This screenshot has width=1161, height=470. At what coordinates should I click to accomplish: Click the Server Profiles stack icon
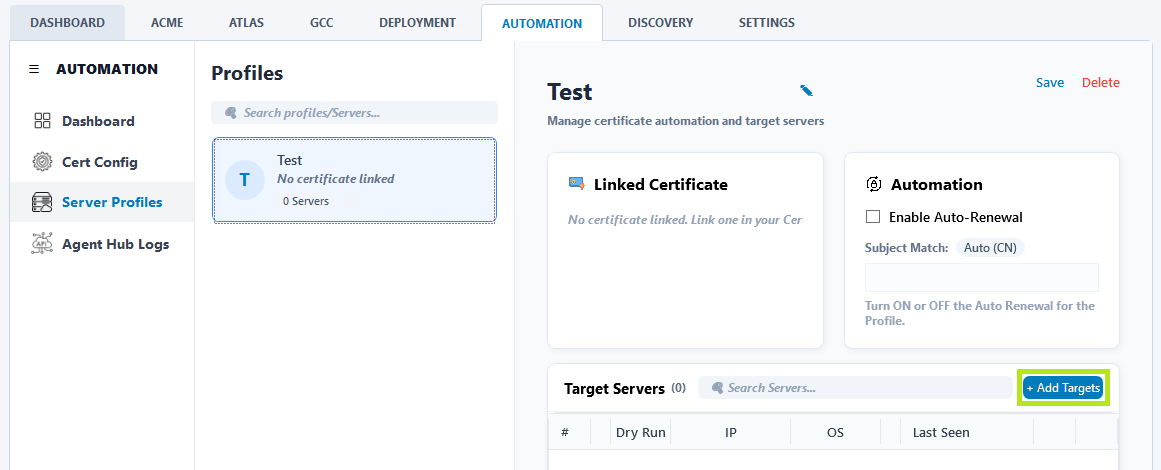[x=42, y=202]
